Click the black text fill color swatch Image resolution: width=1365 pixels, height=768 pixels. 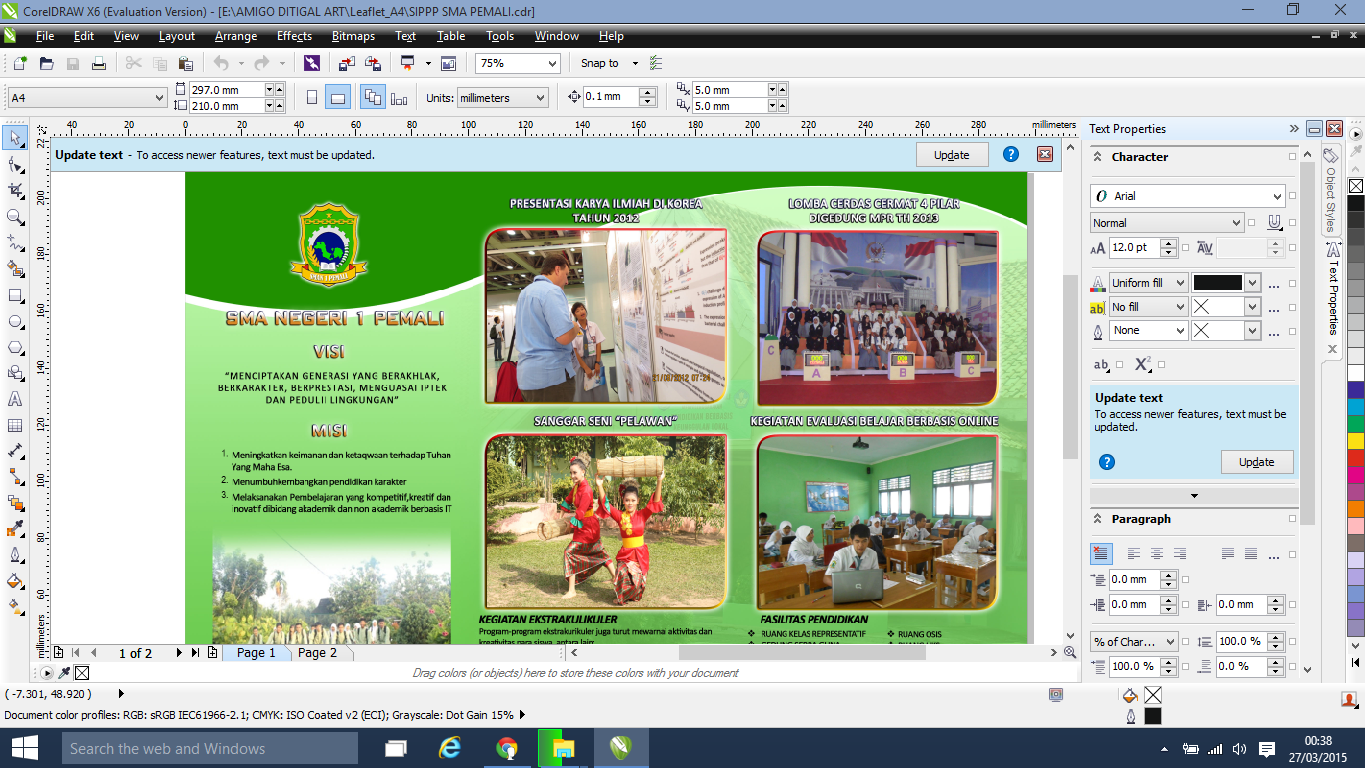[1217, 283]
